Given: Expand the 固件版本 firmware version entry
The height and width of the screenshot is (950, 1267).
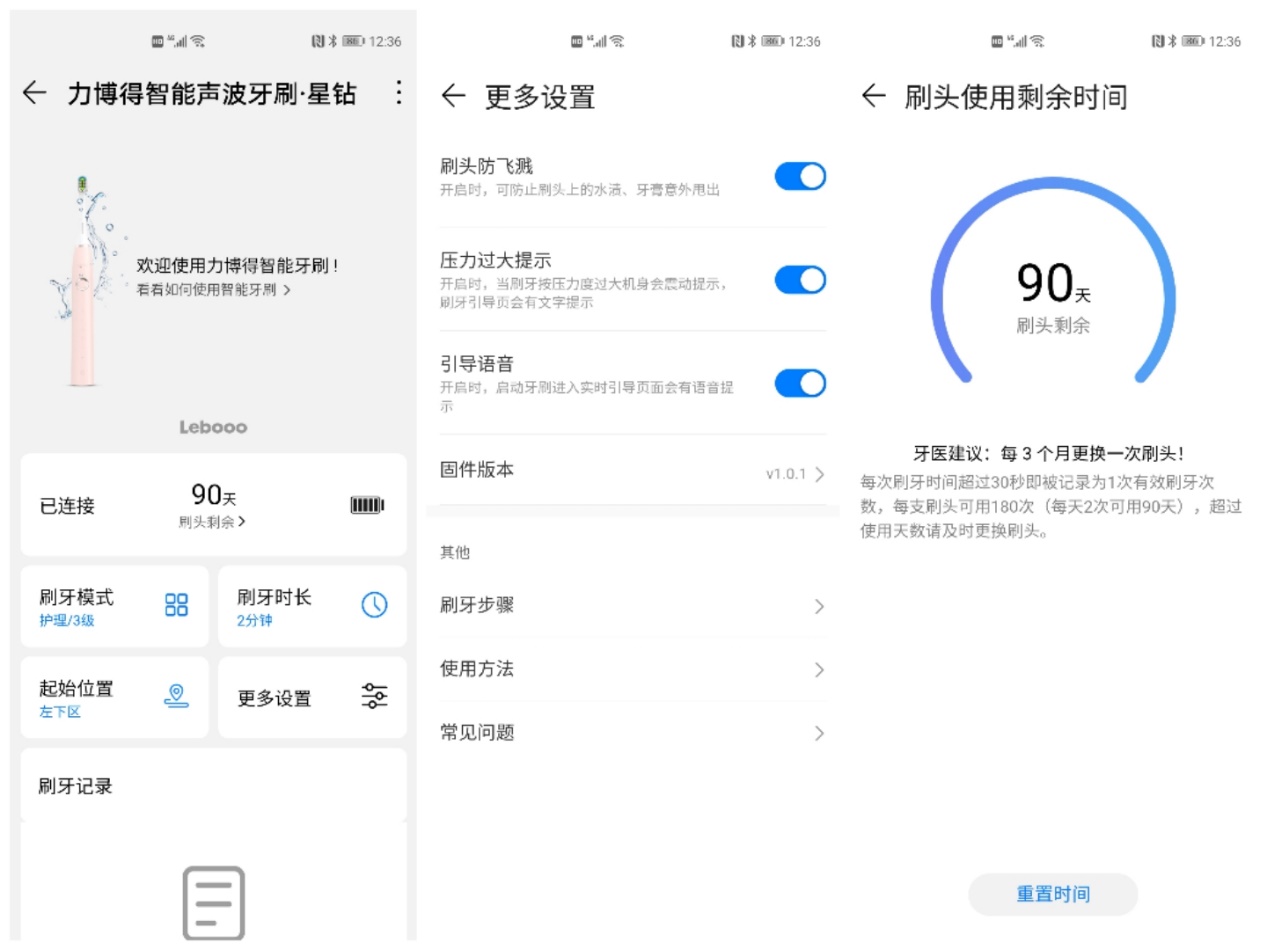Looking at the screenshot, I should pos(632,470).
